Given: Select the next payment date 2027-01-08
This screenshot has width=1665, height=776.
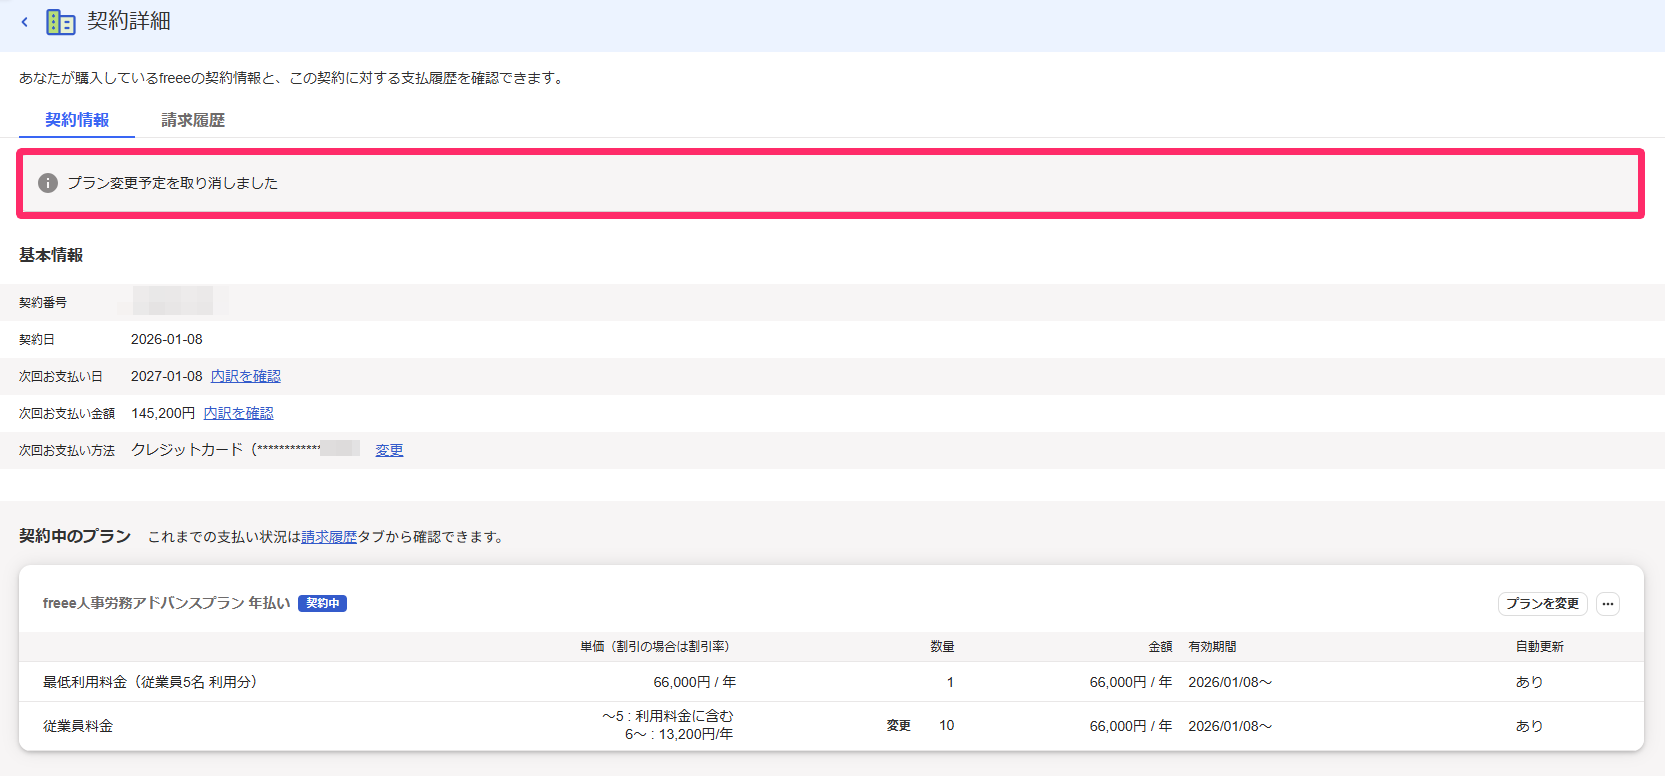Looking at the screenshot, I should tap(167, 376).
